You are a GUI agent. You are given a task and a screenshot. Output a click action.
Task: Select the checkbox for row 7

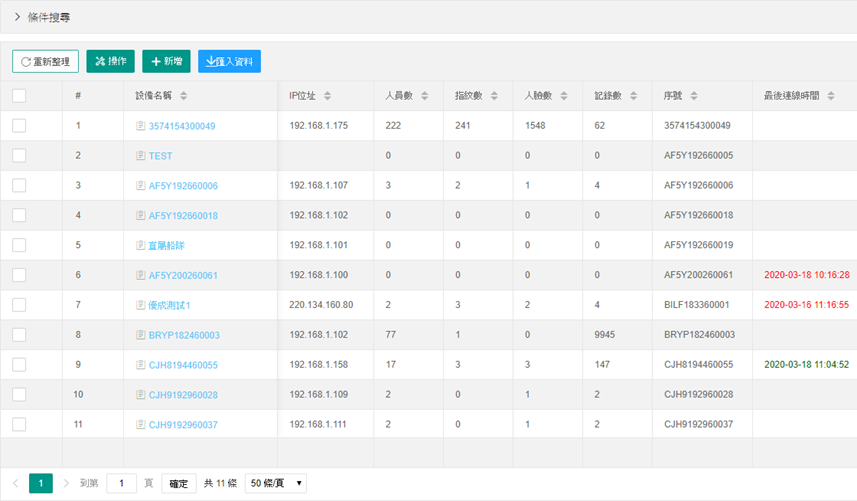19,305
